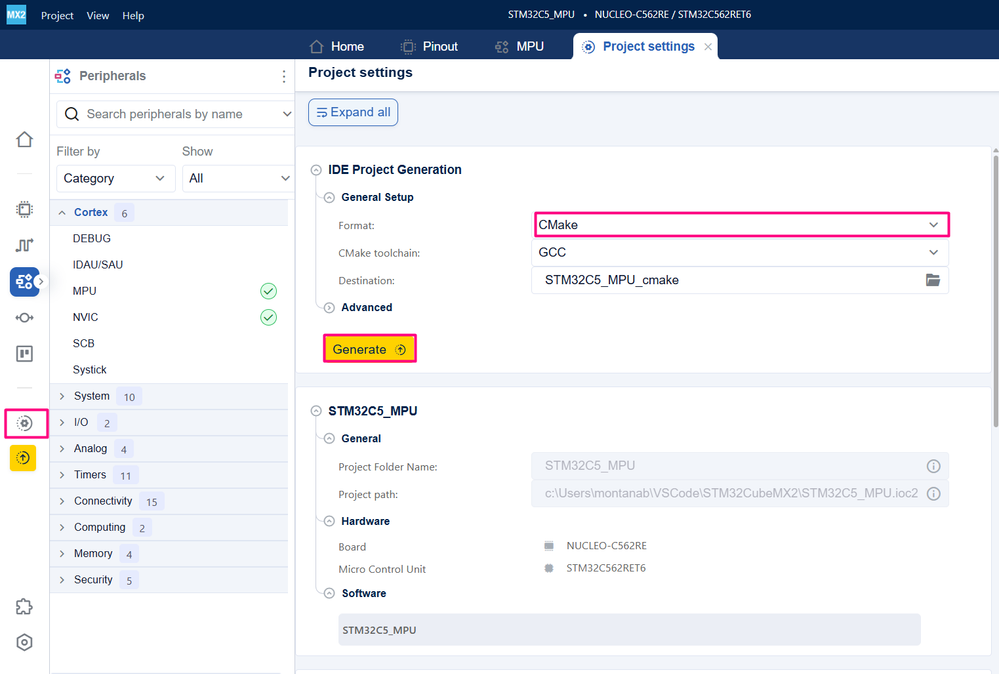Expand the Computing category

[62, 527]
